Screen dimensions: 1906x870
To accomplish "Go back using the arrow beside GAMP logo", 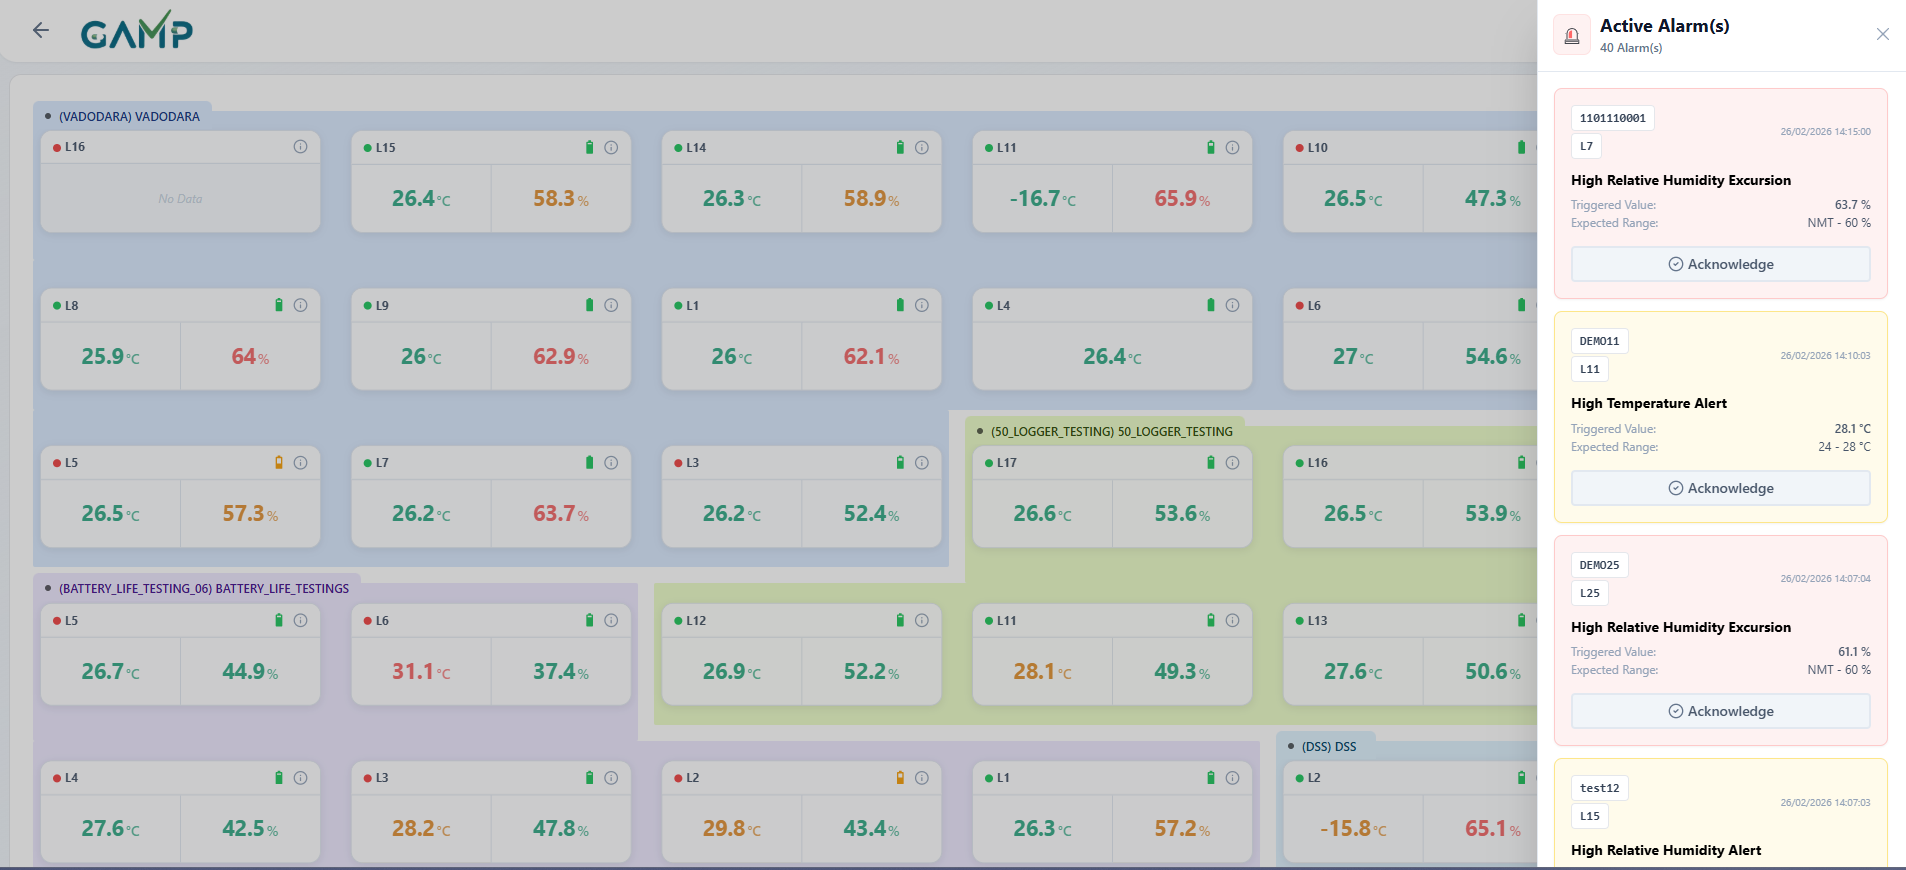I will click(x=41, y=30).
